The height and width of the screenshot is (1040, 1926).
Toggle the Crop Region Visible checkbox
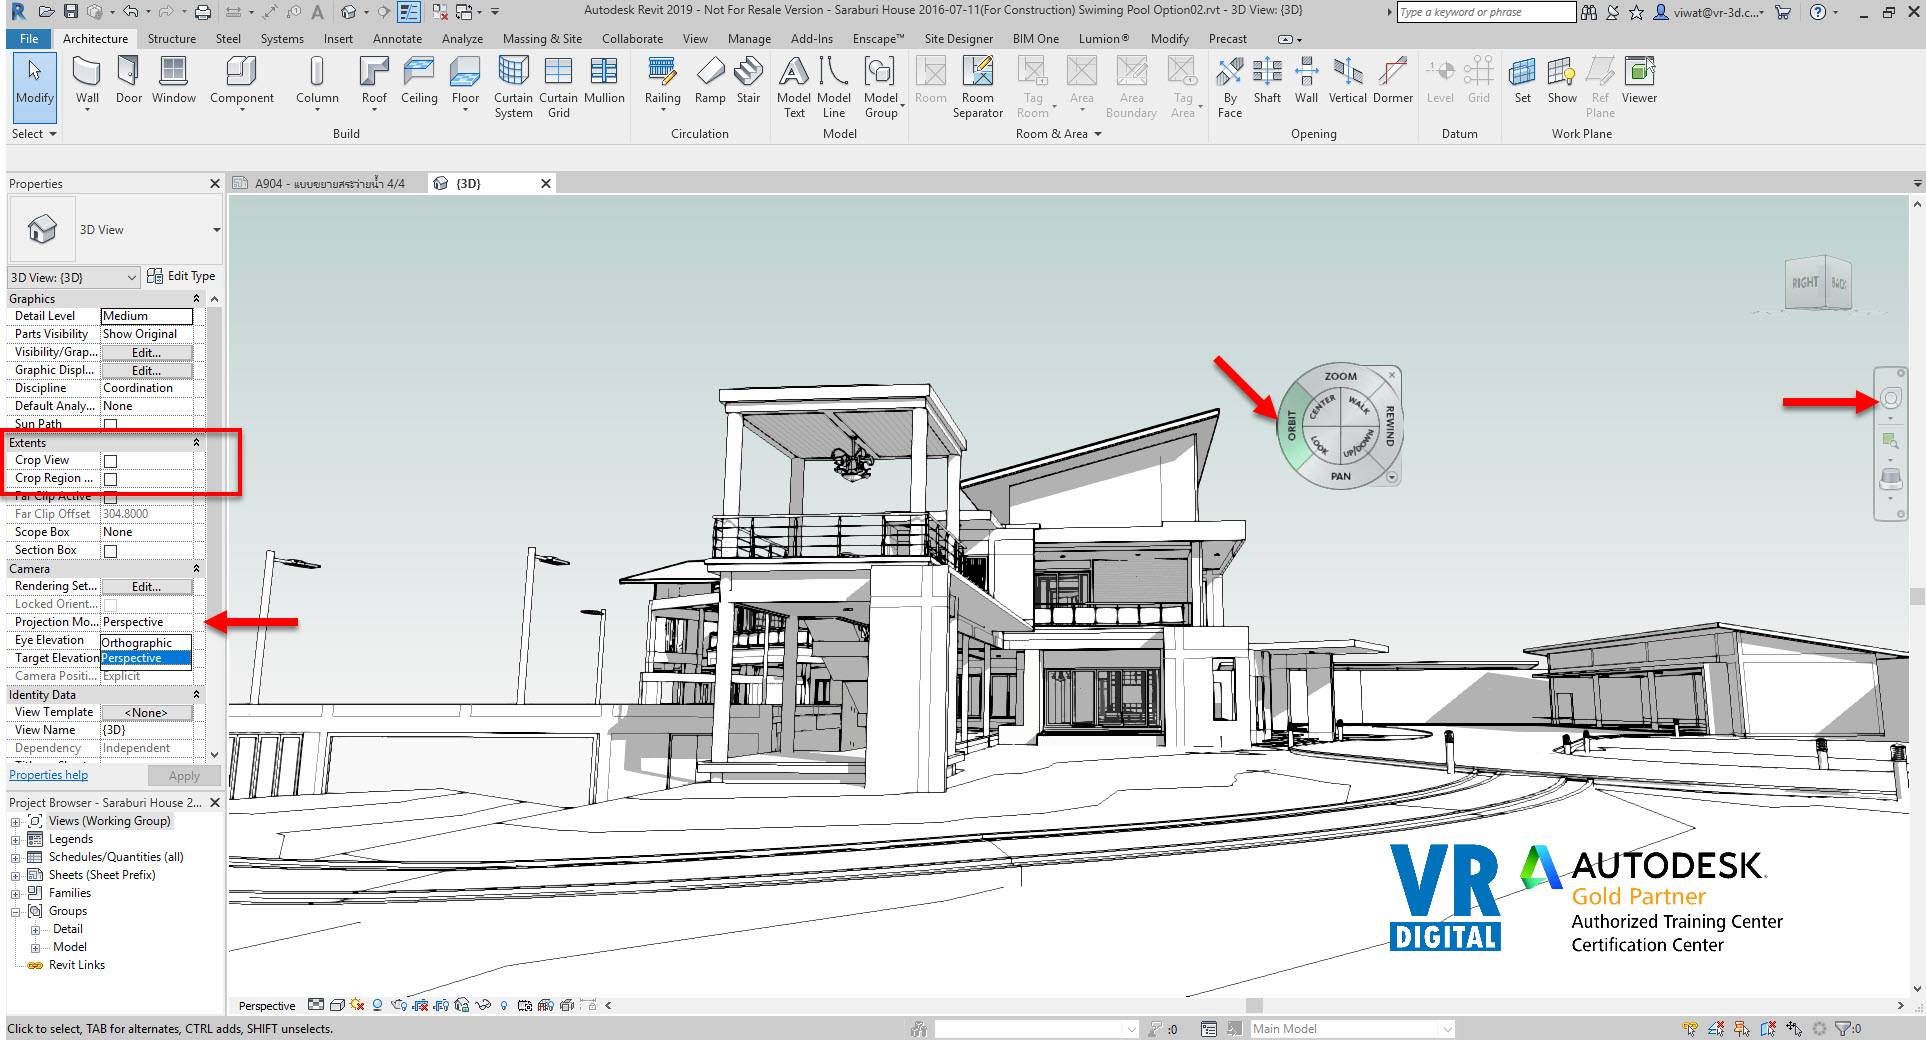coord(111,479)
